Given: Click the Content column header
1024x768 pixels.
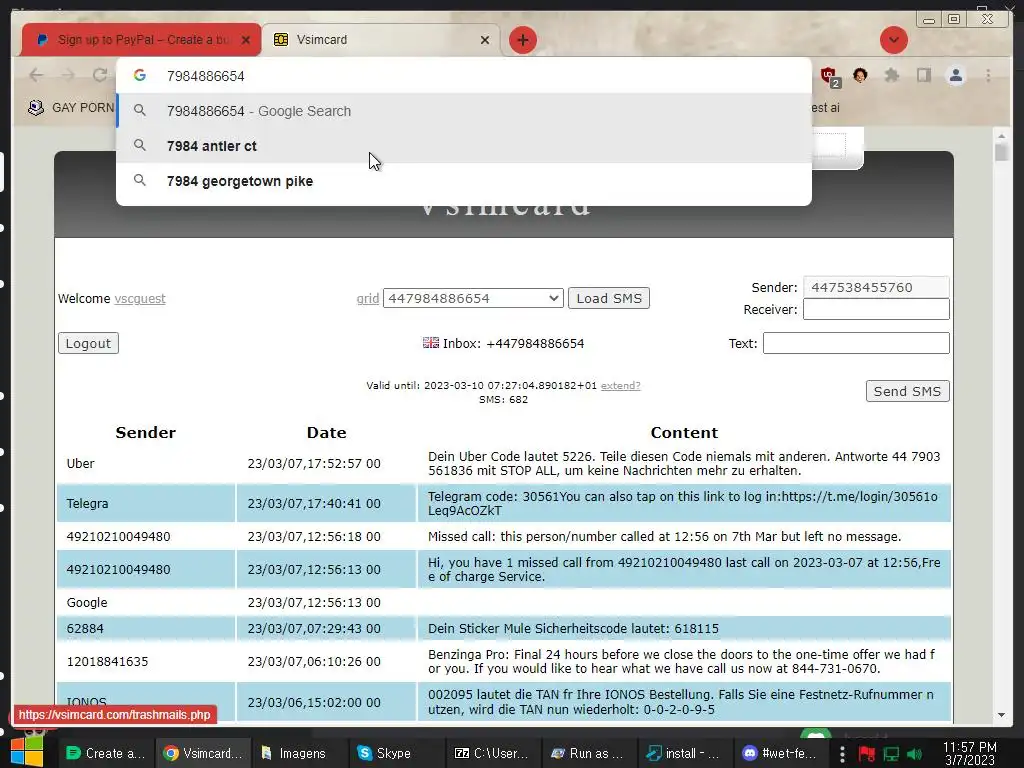Looking at the screenshot, I should pos(684,432).
